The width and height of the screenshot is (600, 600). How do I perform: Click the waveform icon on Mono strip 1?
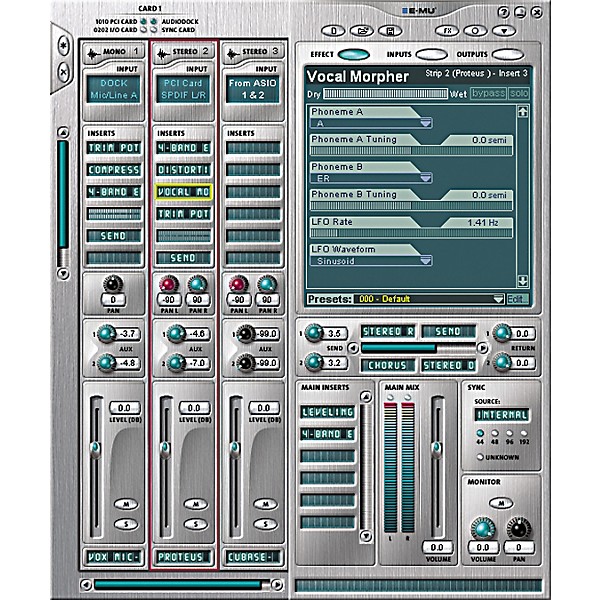click(x=92, y=54)
